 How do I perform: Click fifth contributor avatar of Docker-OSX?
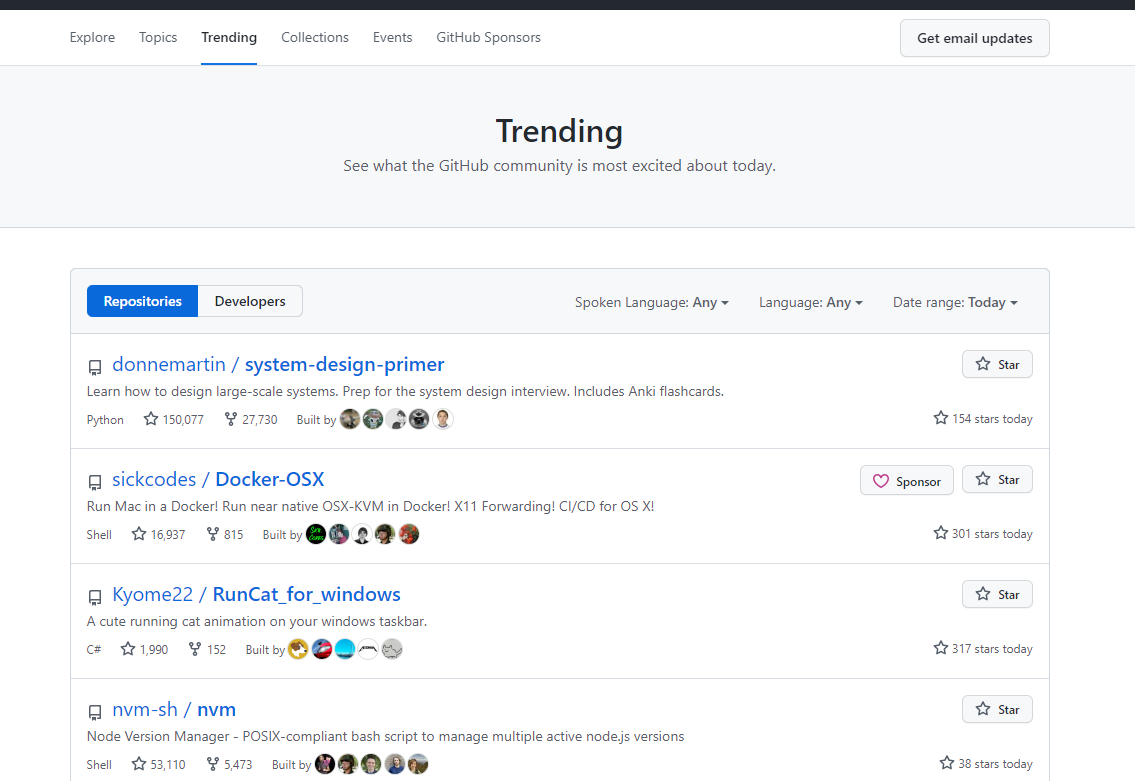[409, 534]
